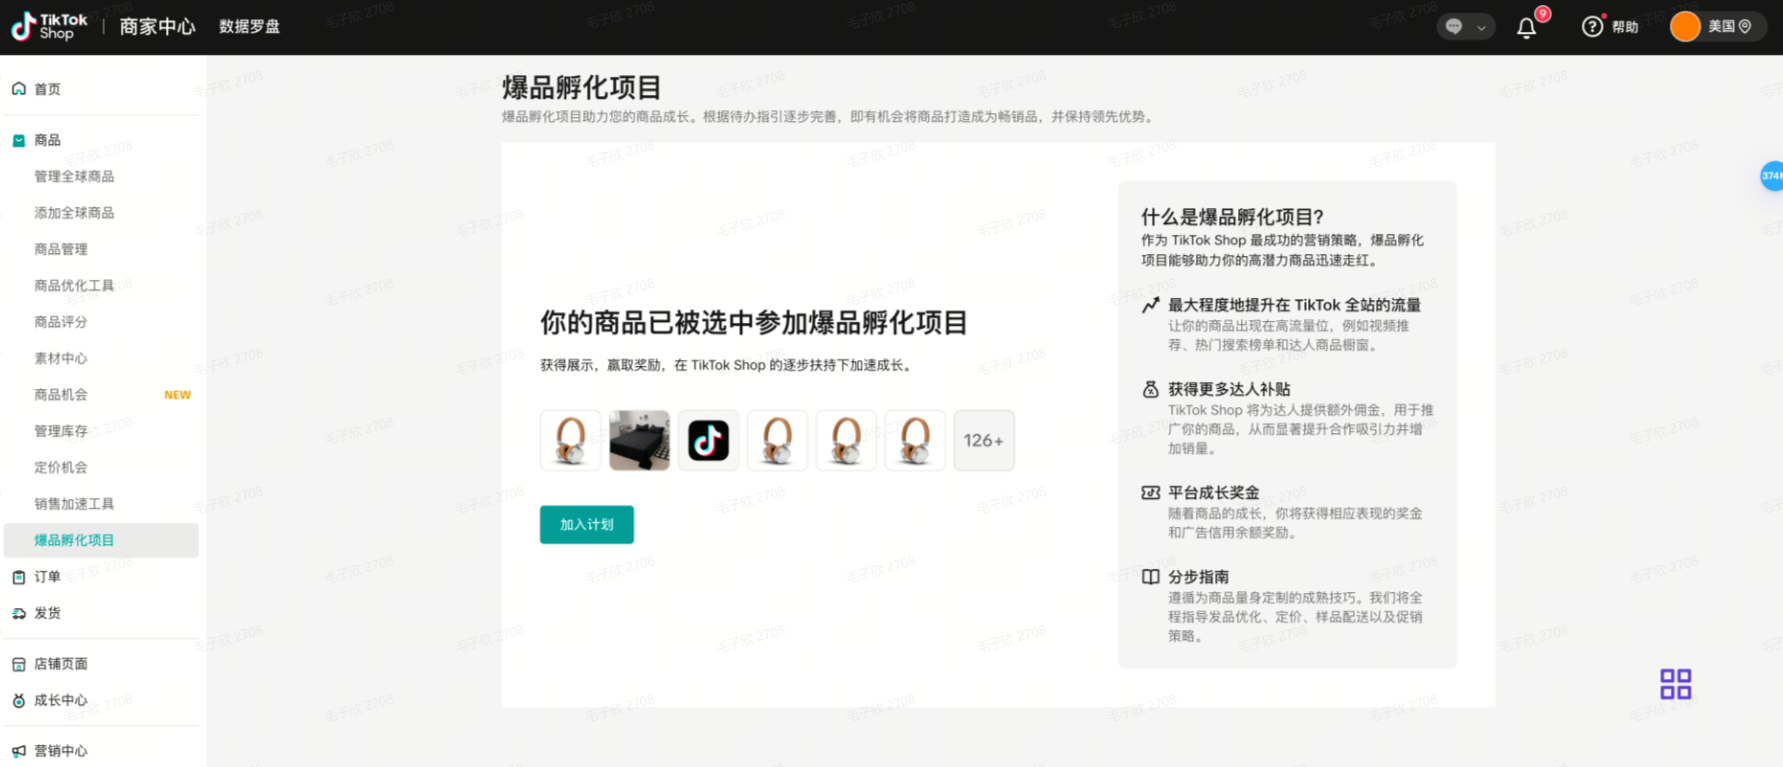Open 添加全球商品
1783x767 pixels.
[74, 213]
